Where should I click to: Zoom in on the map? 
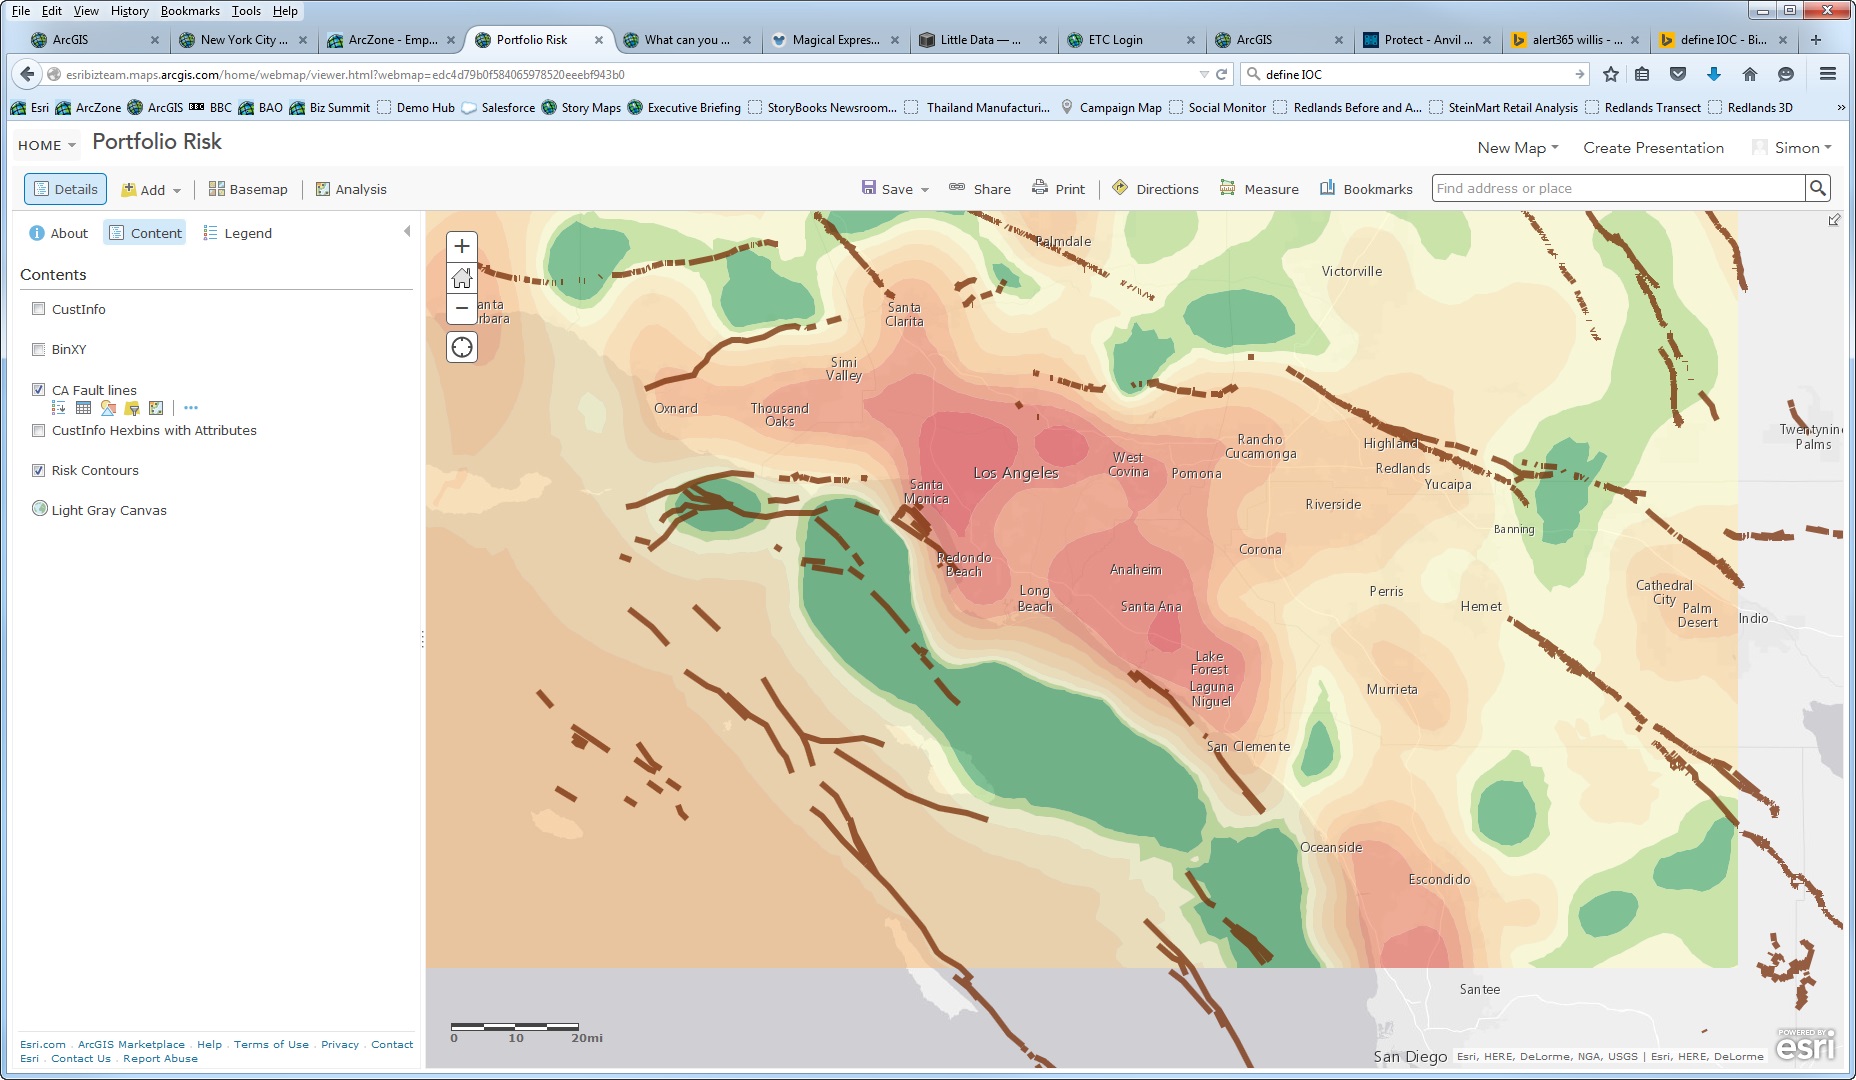(461, 246)
